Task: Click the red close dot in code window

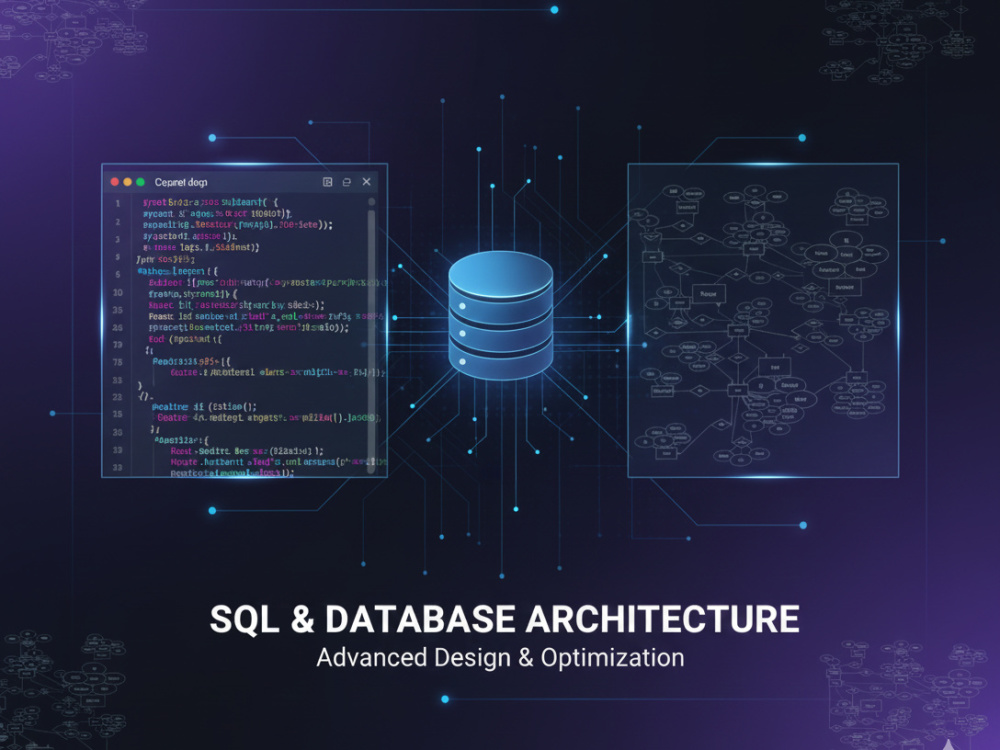Action: pyautogui.click(x=115, y=182)
